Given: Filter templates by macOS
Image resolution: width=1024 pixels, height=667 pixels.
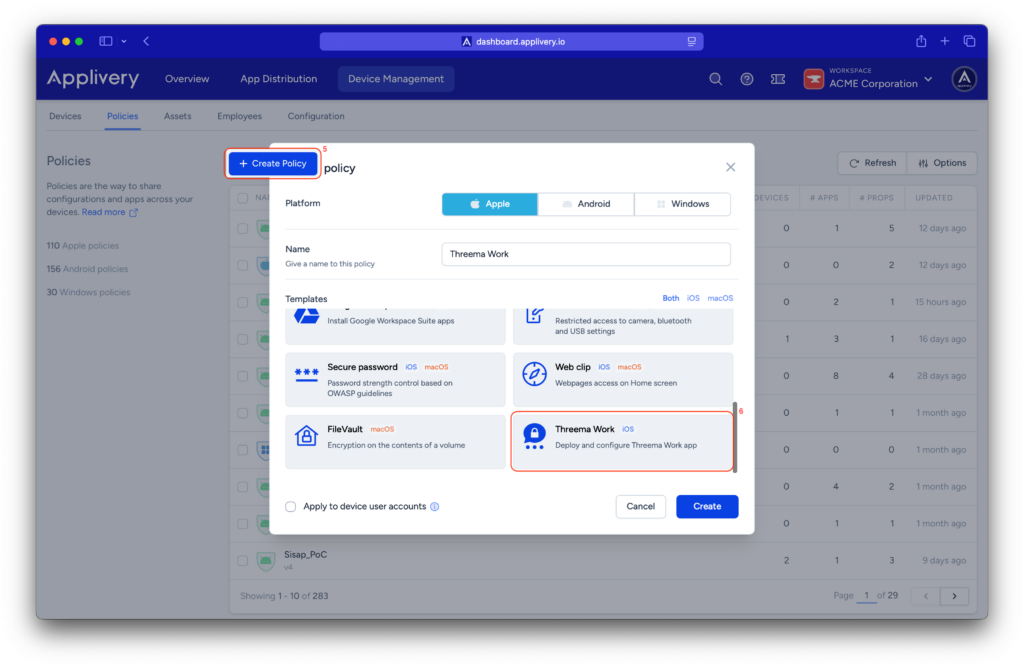Looking at the screenshot, I should point(720,298).
